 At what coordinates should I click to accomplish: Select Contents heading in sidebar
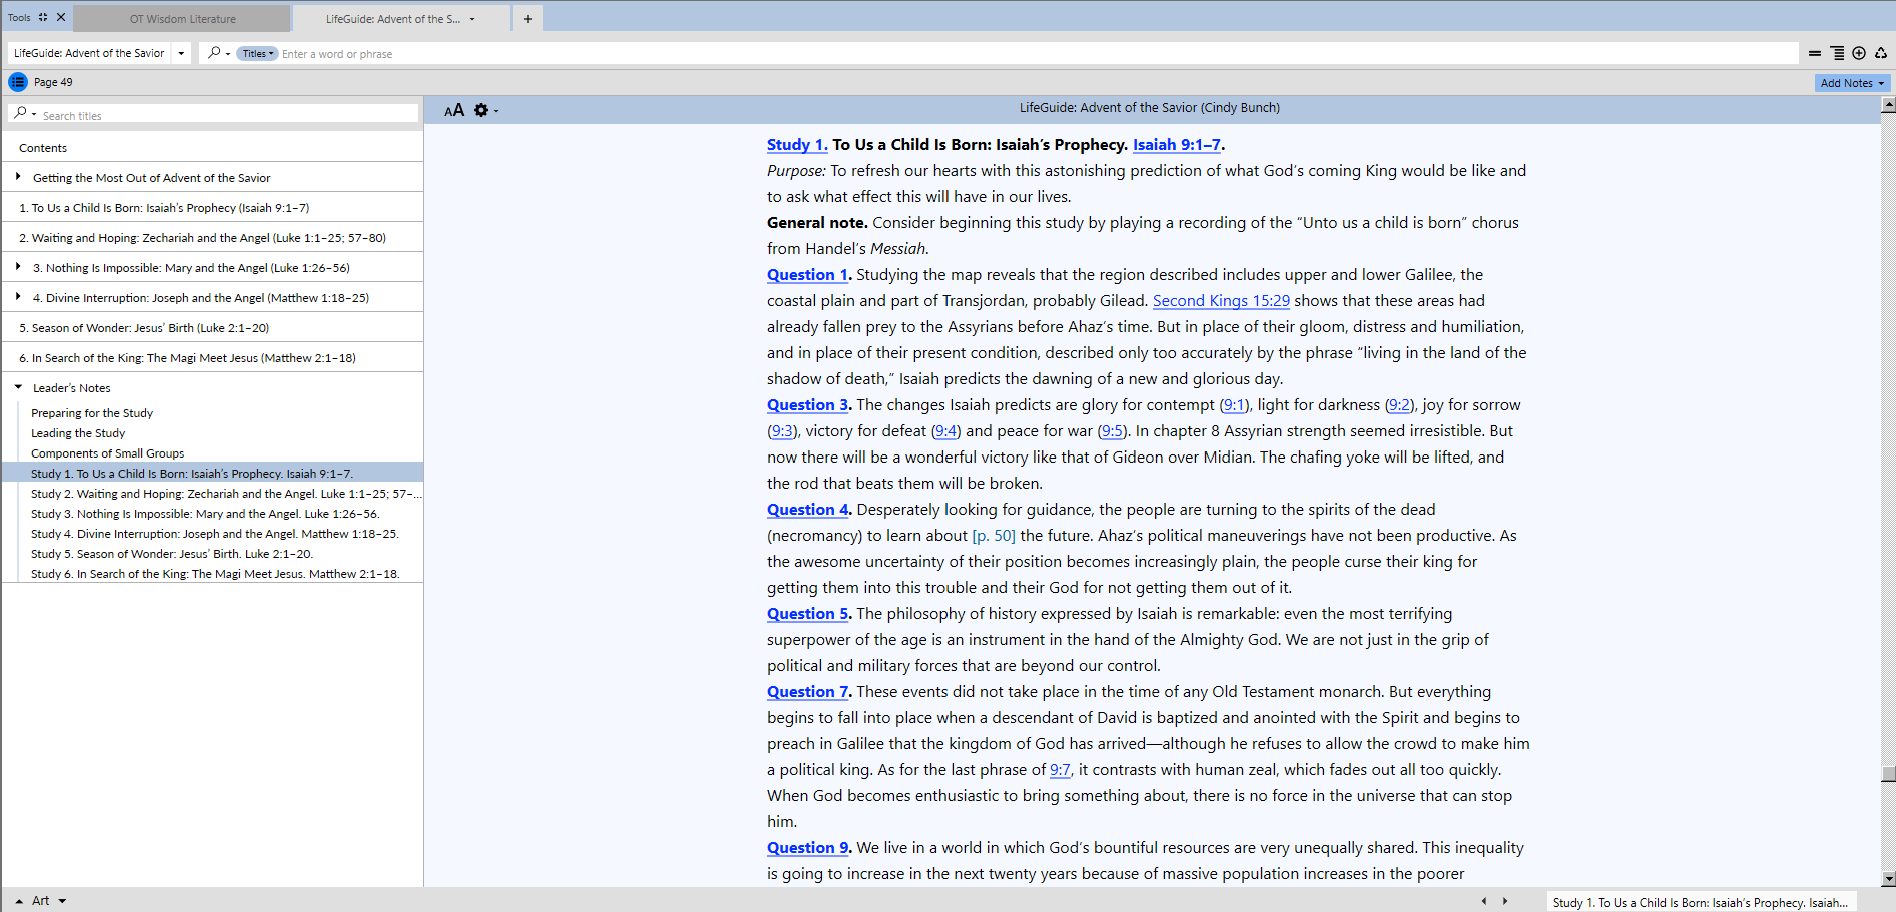coord(43,148)
